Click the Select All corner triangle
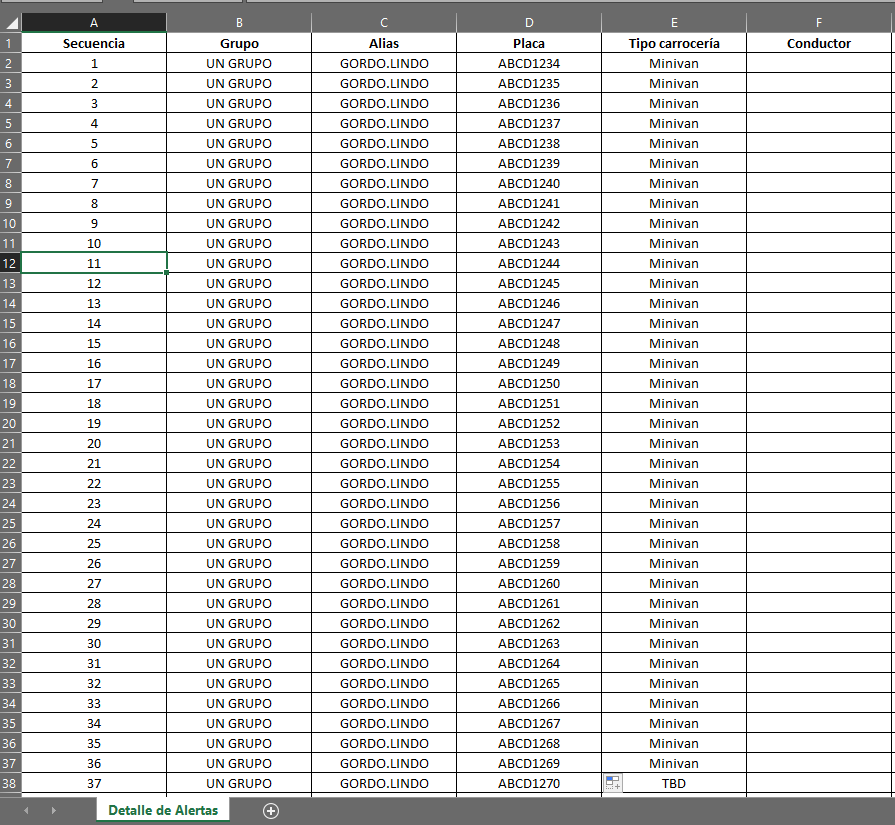This screenshot has height=825, width=895. (11, 23)
